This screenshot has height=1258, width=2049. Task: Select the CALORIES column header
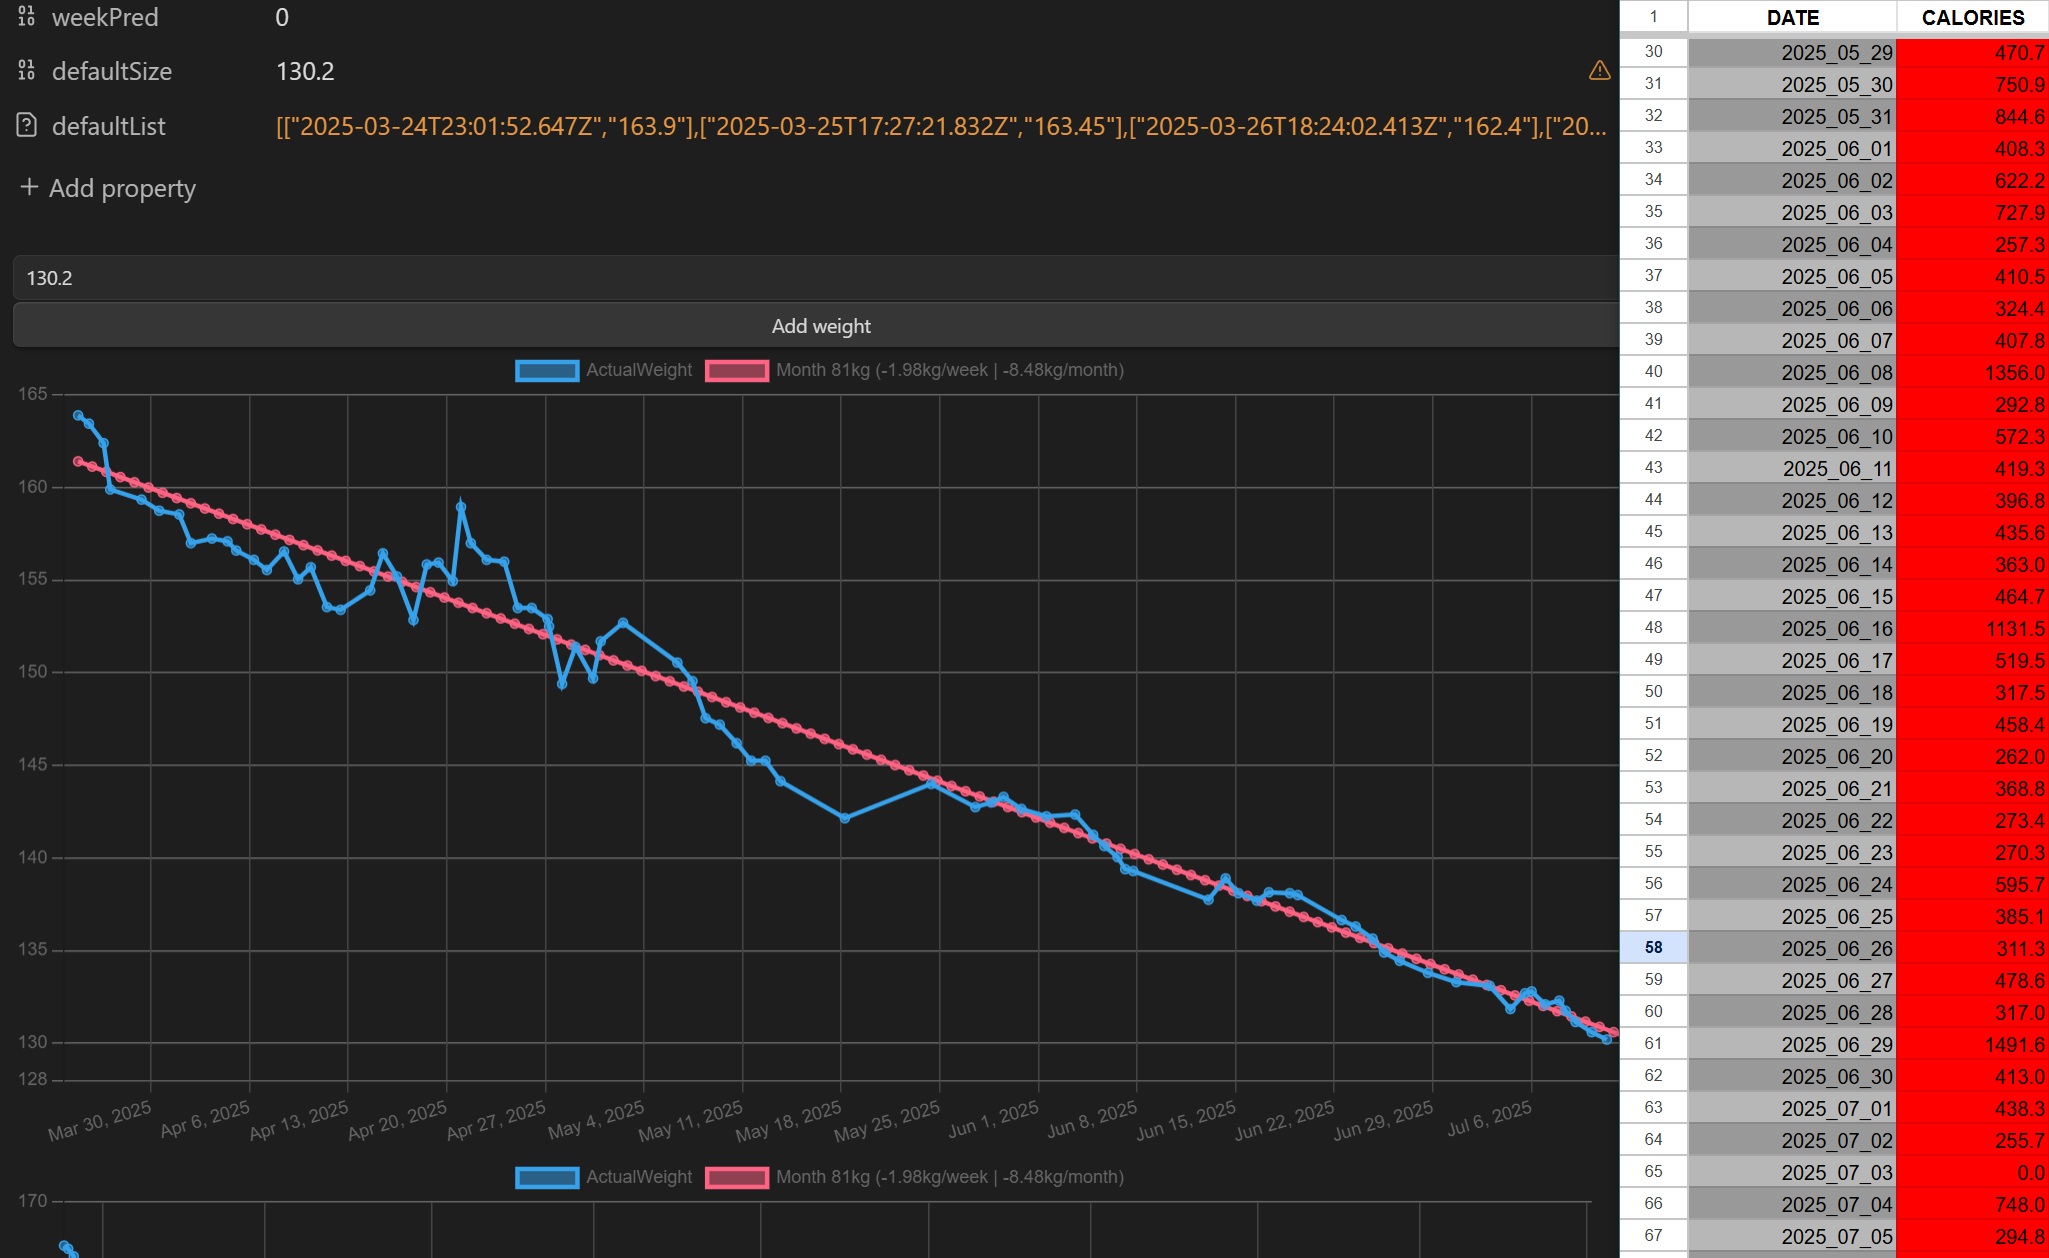1972,17
